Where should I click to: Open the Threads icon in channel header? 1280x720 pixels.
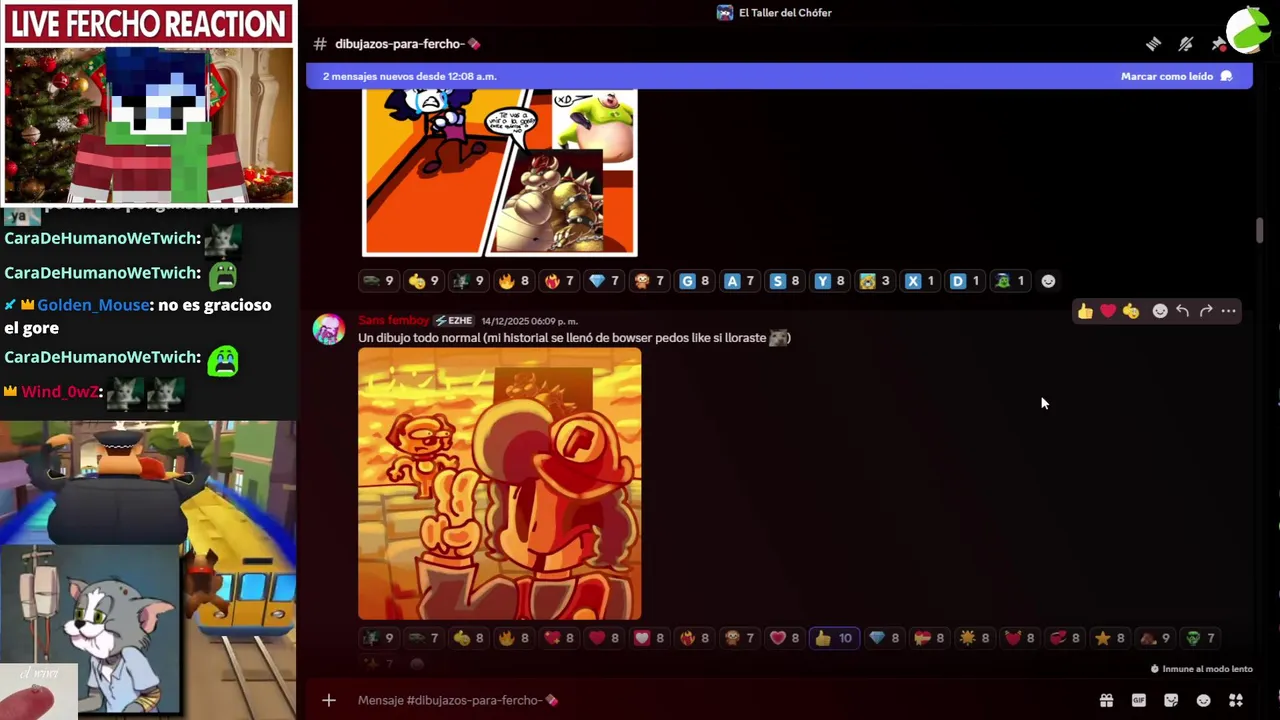[x=1153, y=44]
